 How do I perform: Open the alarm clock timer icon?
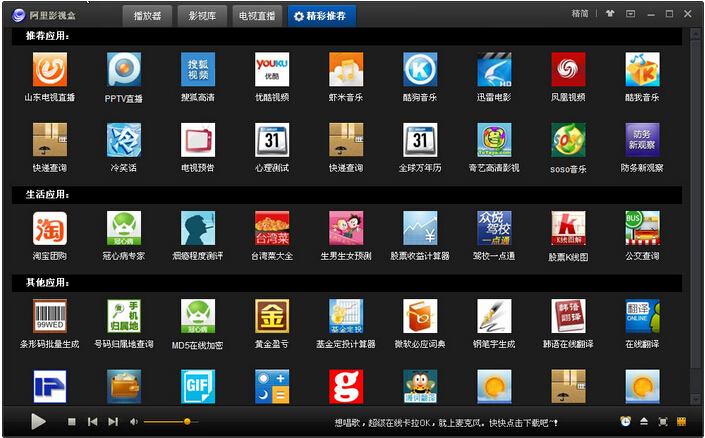click(x=625, y=421)
